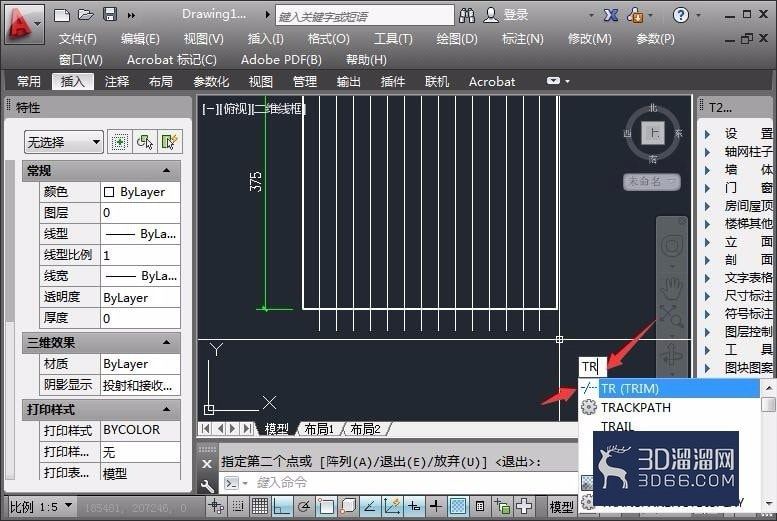
Task: Open the 未命名 UCS dropdown under ViewCube
Action: [651, 181]
